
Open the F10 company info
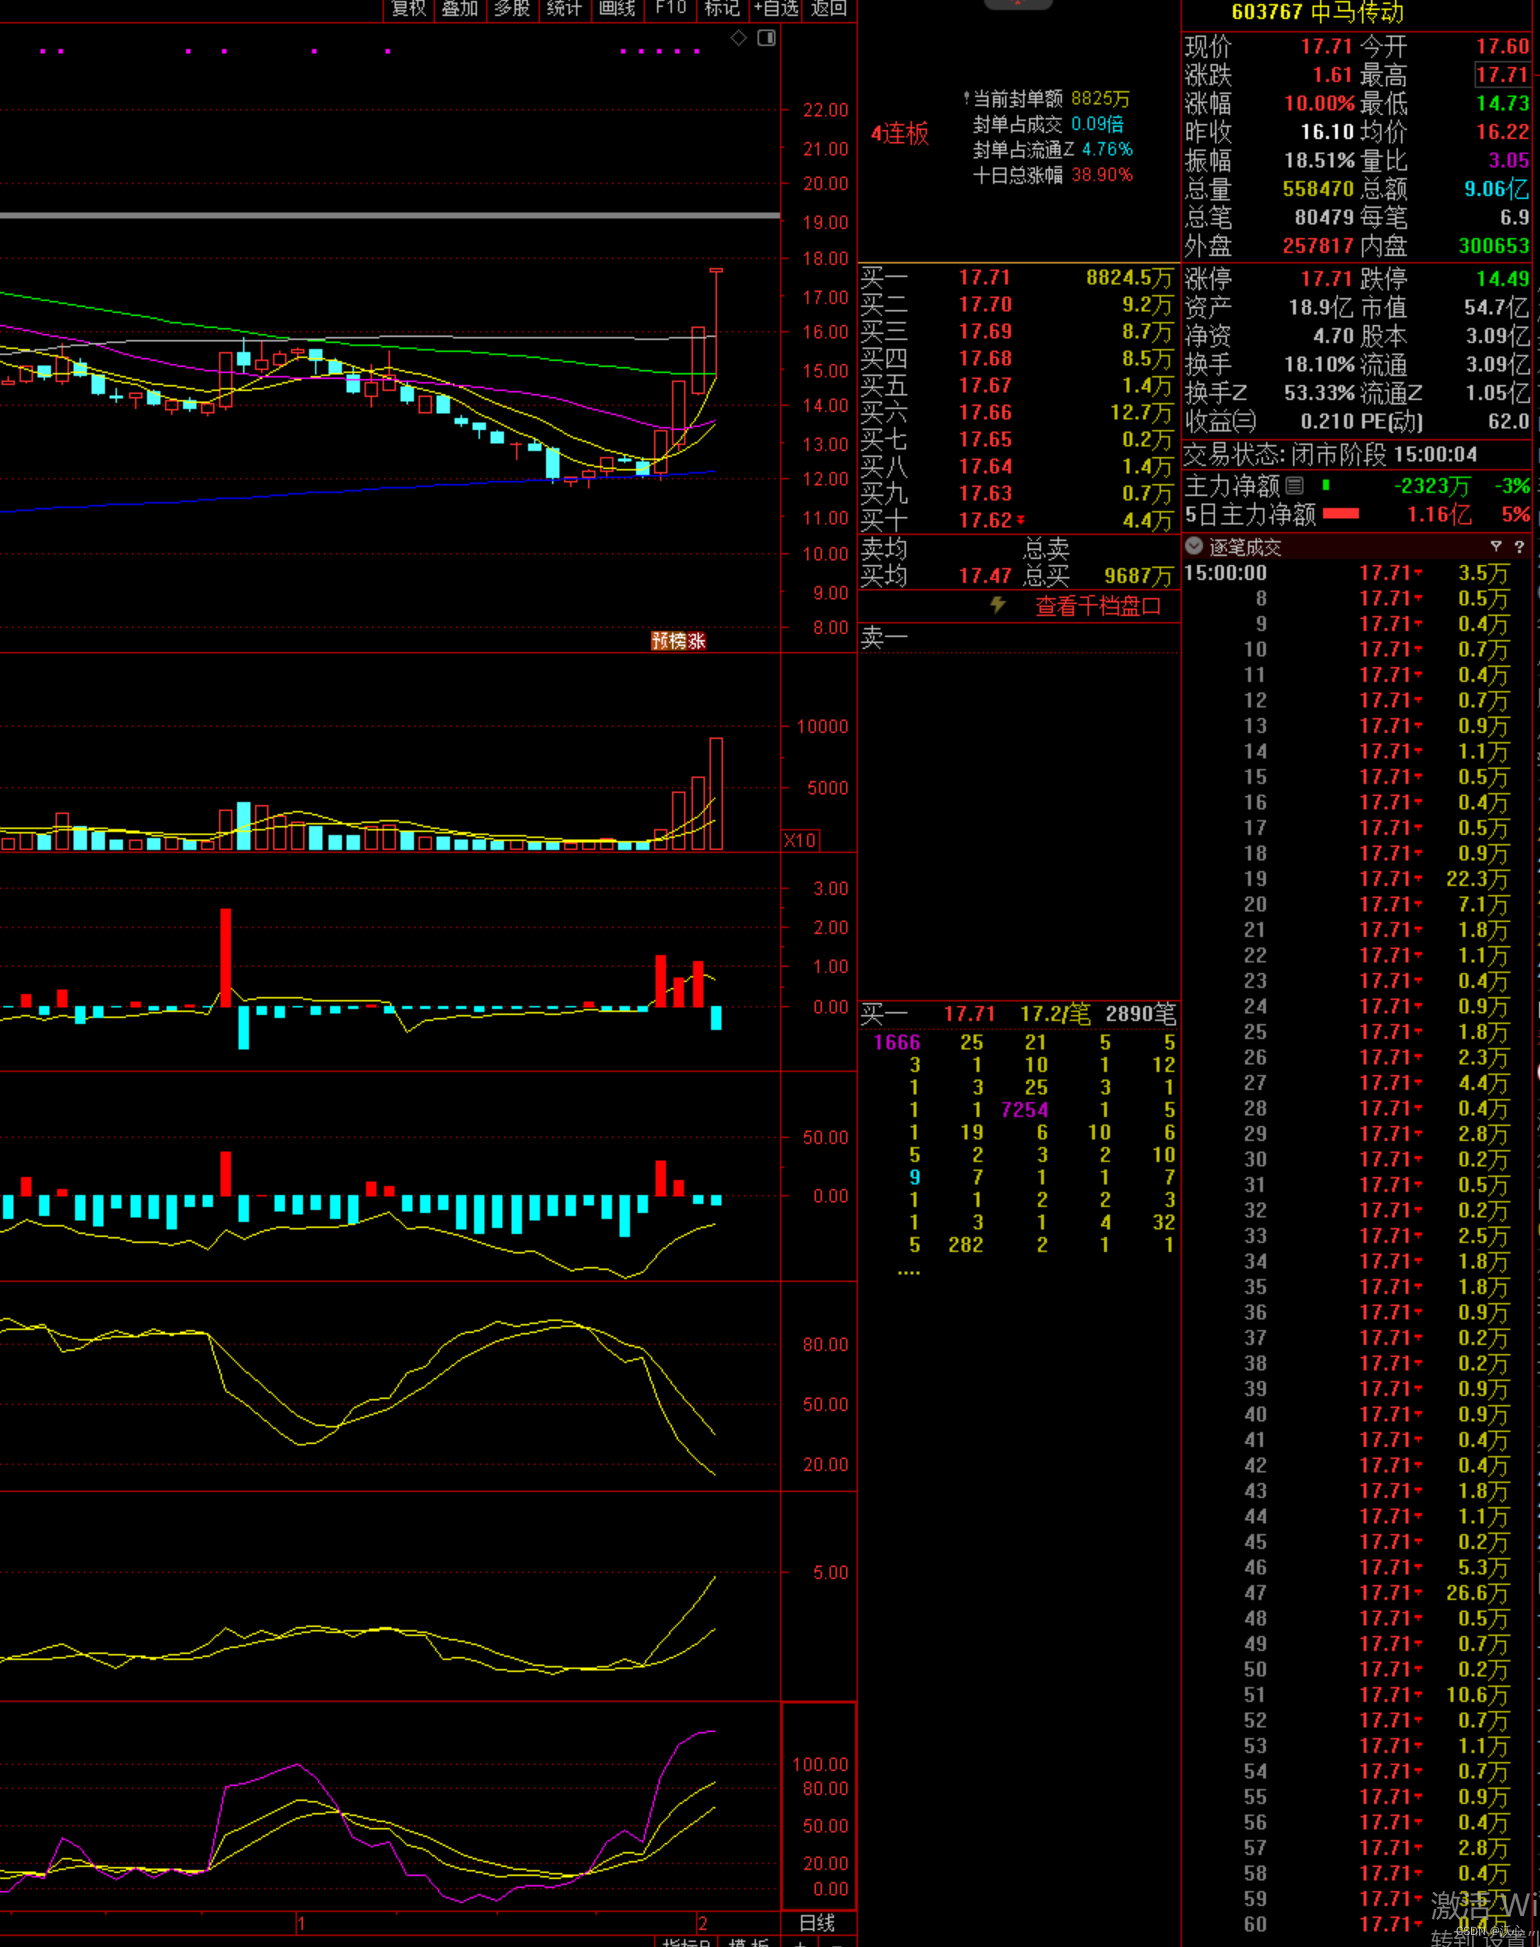click(x=670, y=9)
